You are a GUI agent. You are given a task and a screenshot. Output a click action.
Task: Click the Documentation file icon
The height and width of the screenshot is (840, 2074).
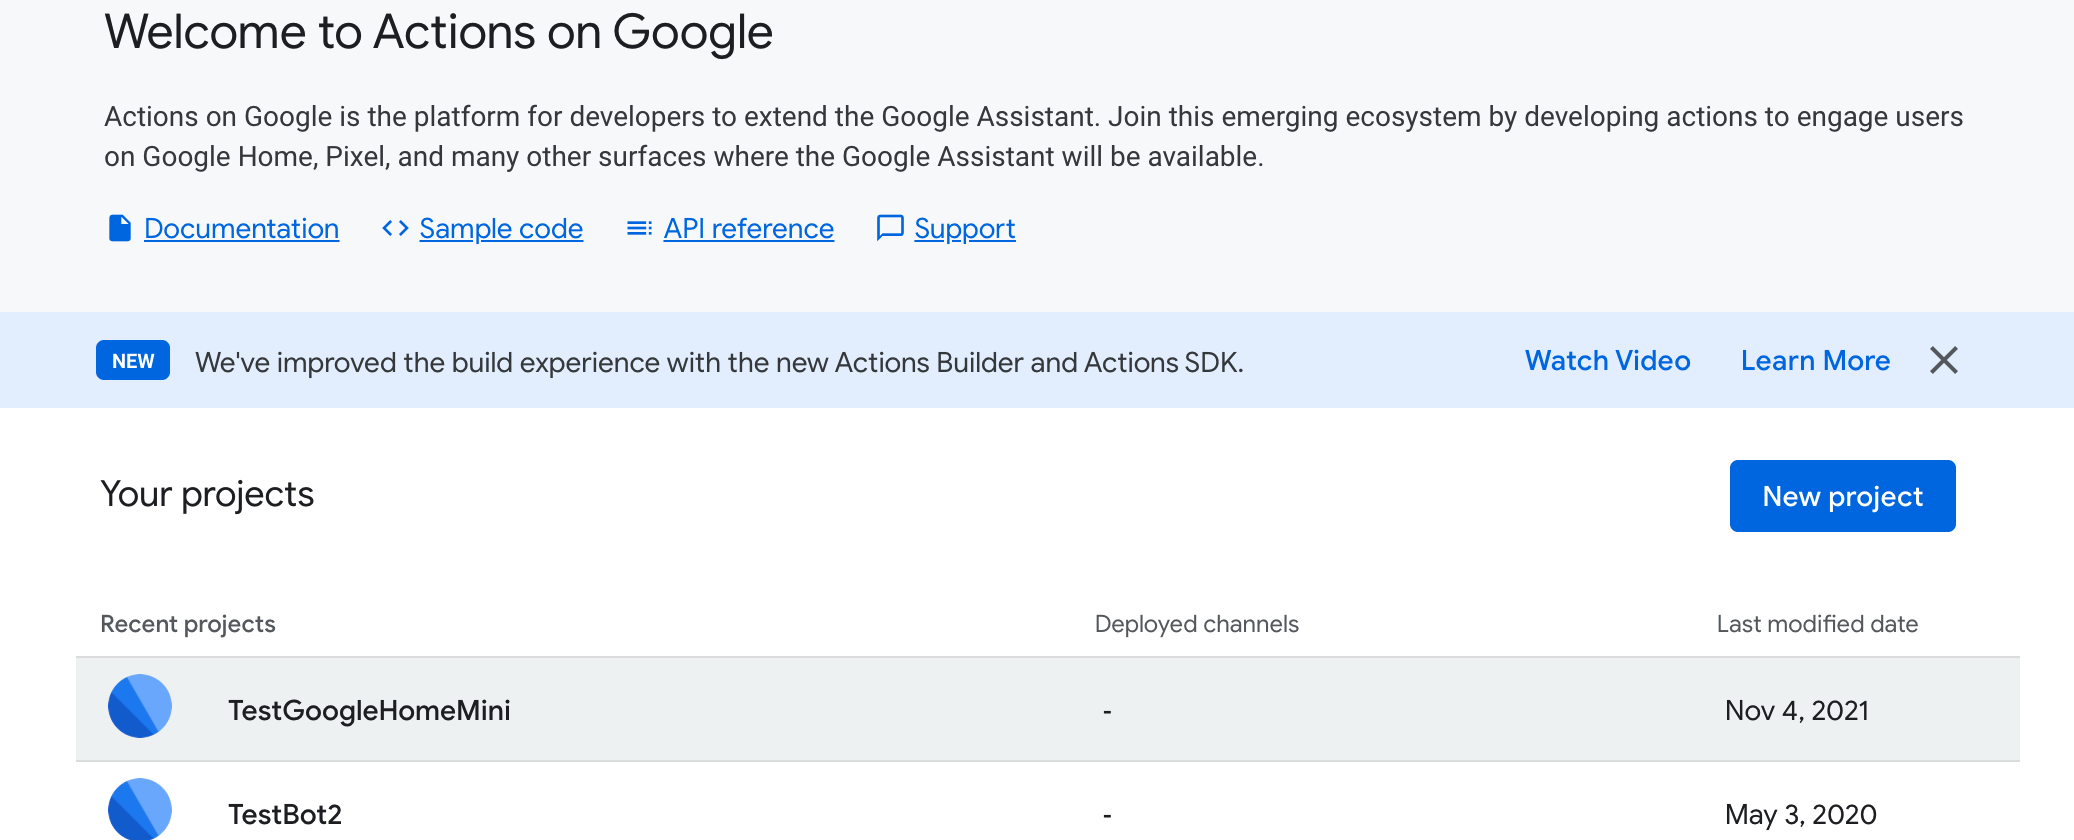coord(119,228)
